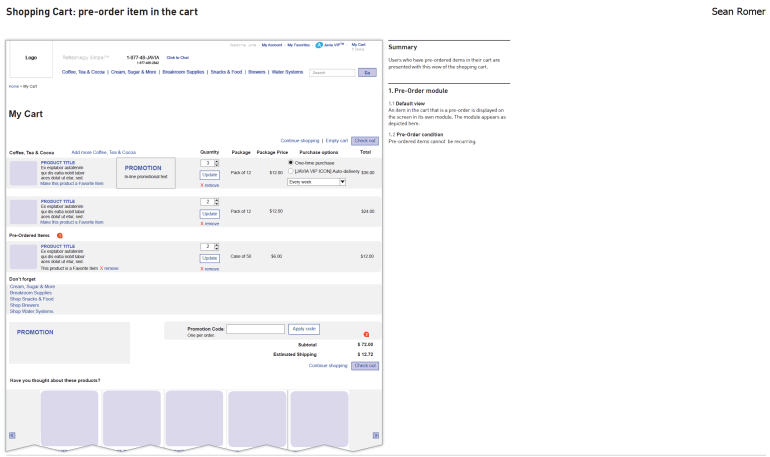
Task: Click the Apply code button
Action: click(x=303, y=328)
